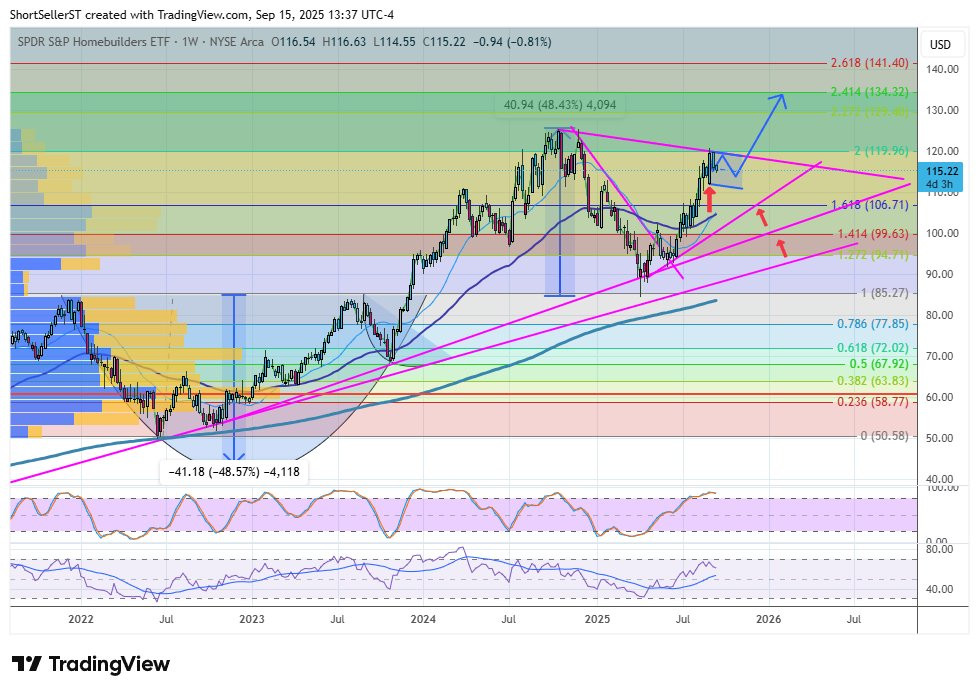Click the 140.00 price axis value

click(942, 69)
